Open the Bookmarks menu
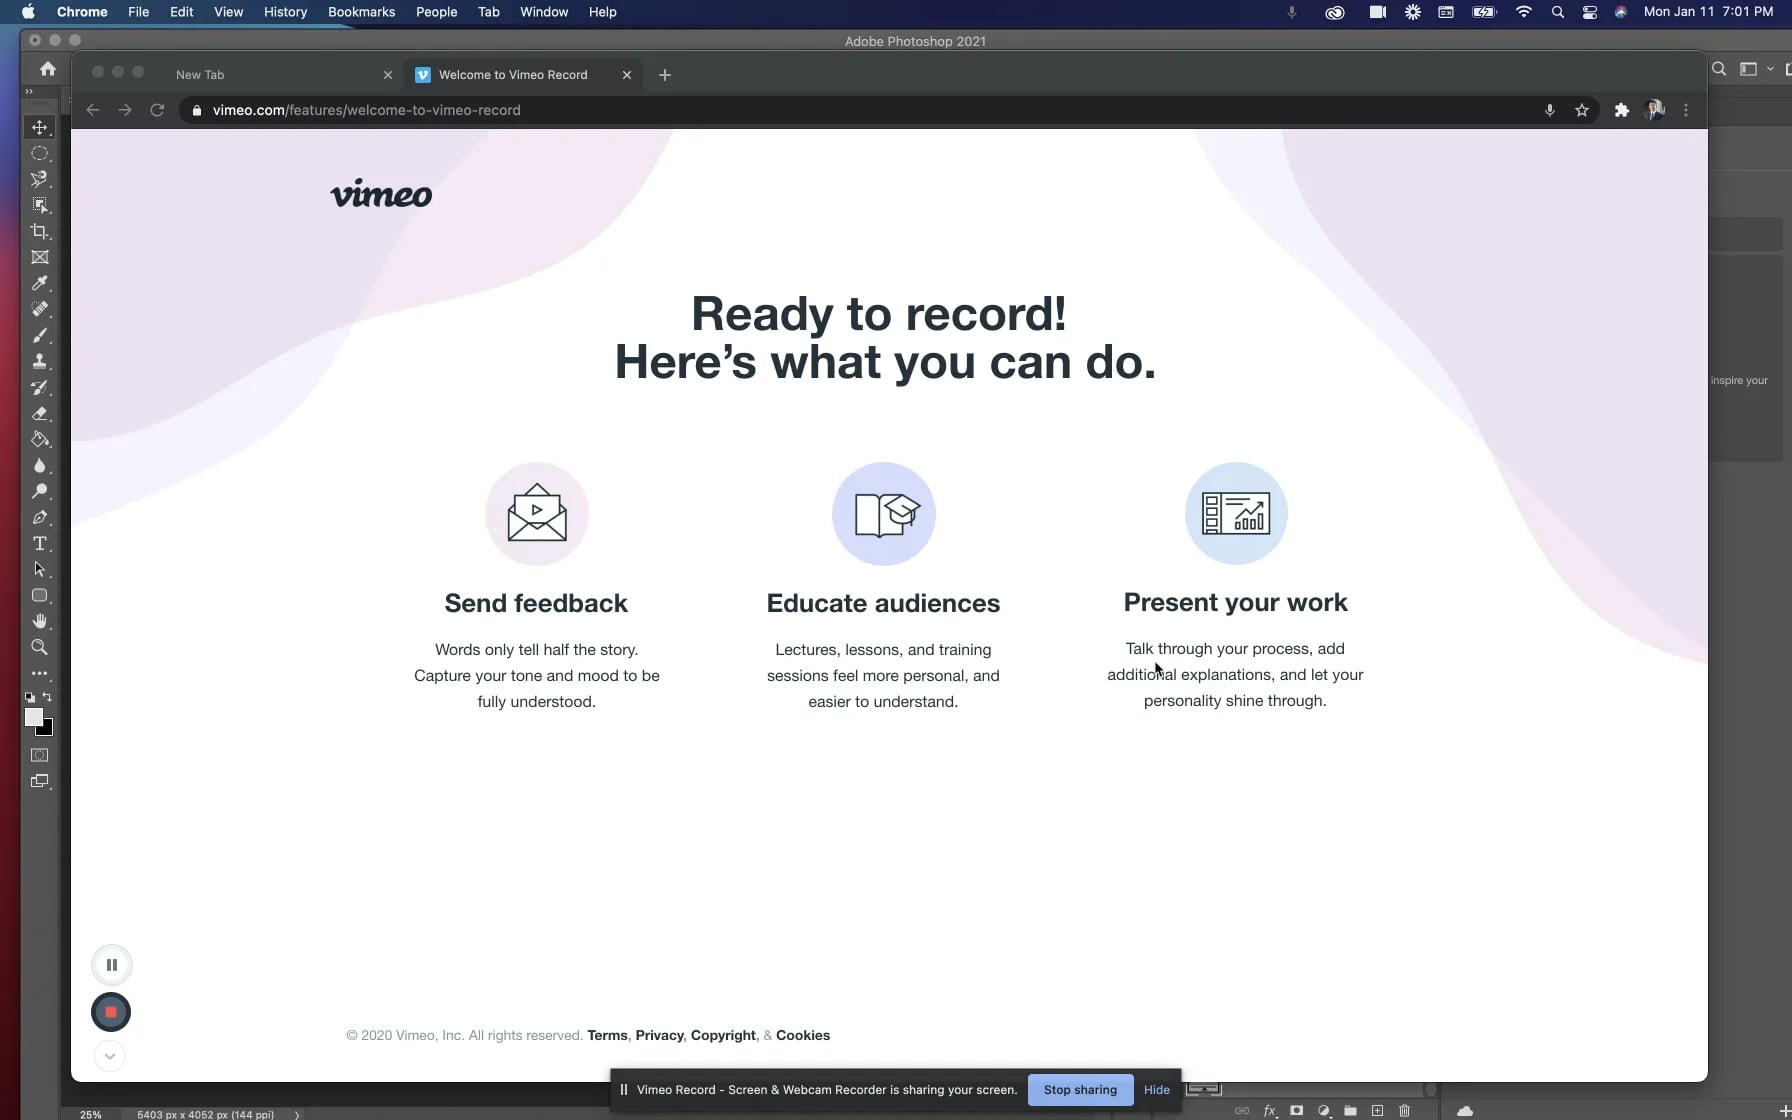The height and width of the screenshot is (1120, 1792). coord(361,12)
